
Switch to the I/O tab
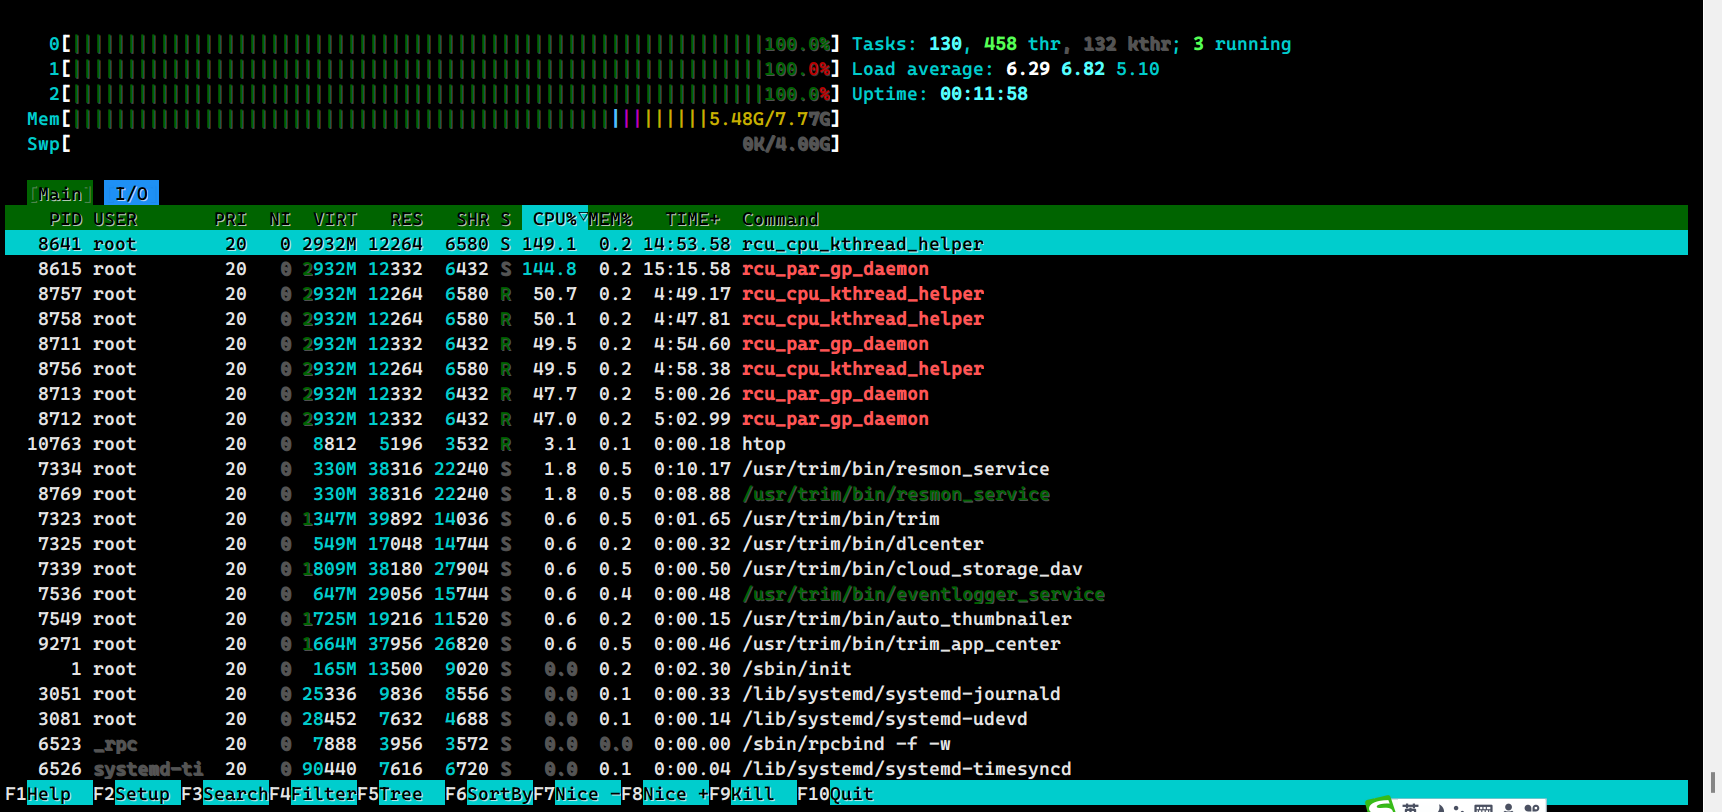click(x=131, y=194)
